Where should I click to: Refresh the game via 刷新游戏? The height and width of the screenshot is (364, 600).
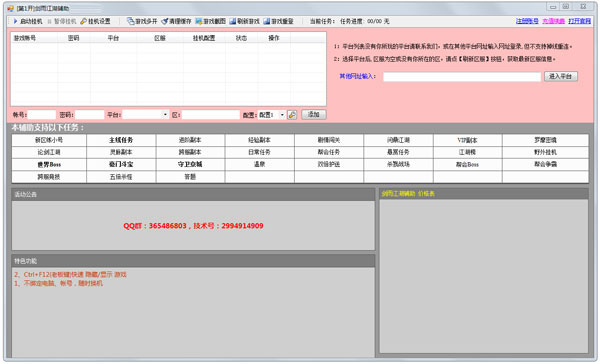(244, 21)
